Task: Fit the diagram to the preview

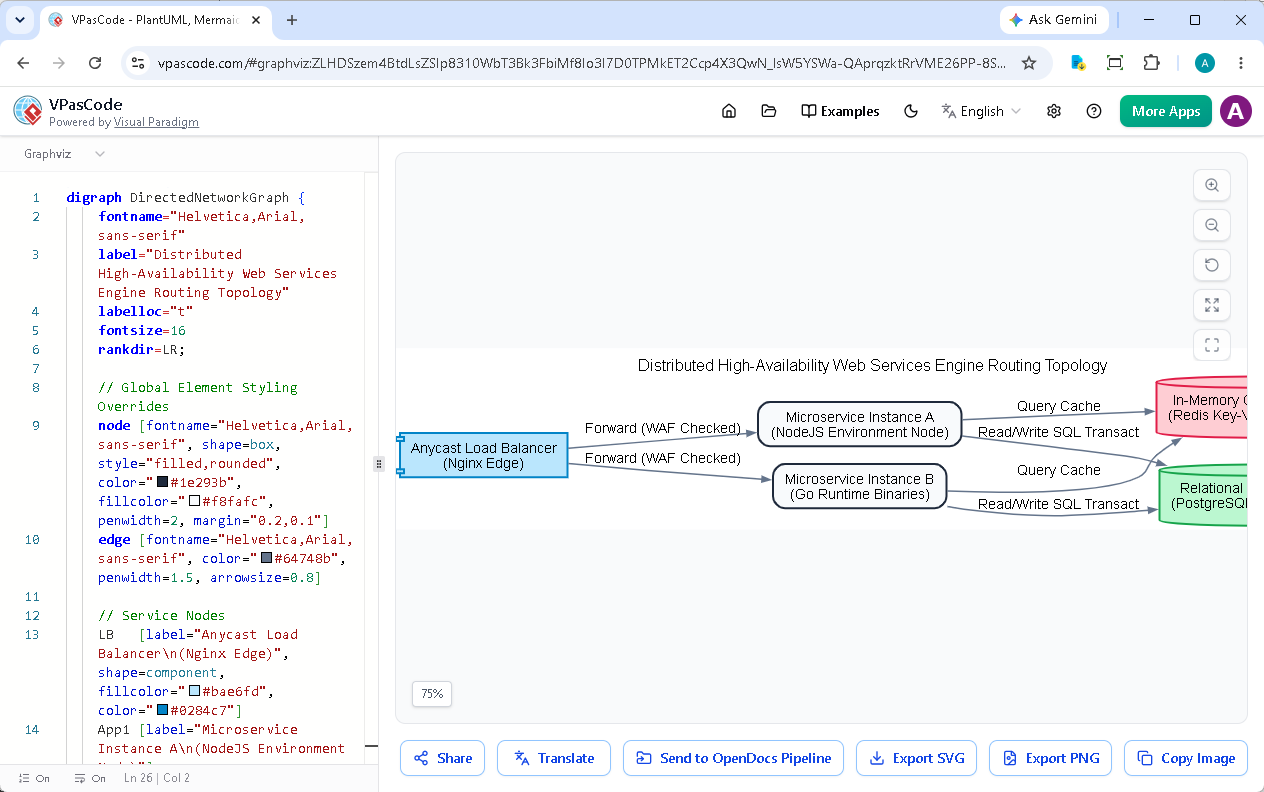Action: pyautogui.click(x=1212, y=305)
